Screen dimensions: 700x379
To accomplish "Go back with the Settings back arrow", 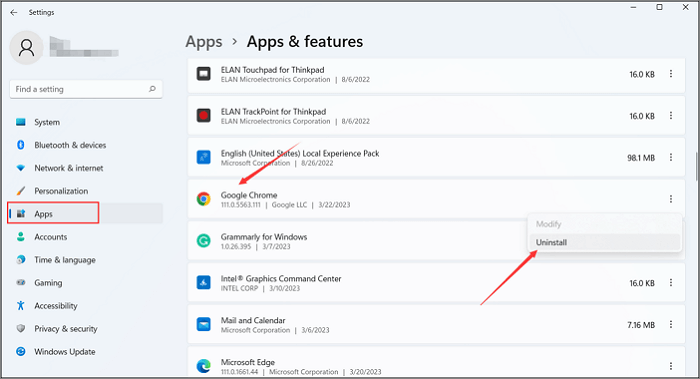I will pyautogui.click(x=14, y=12).
